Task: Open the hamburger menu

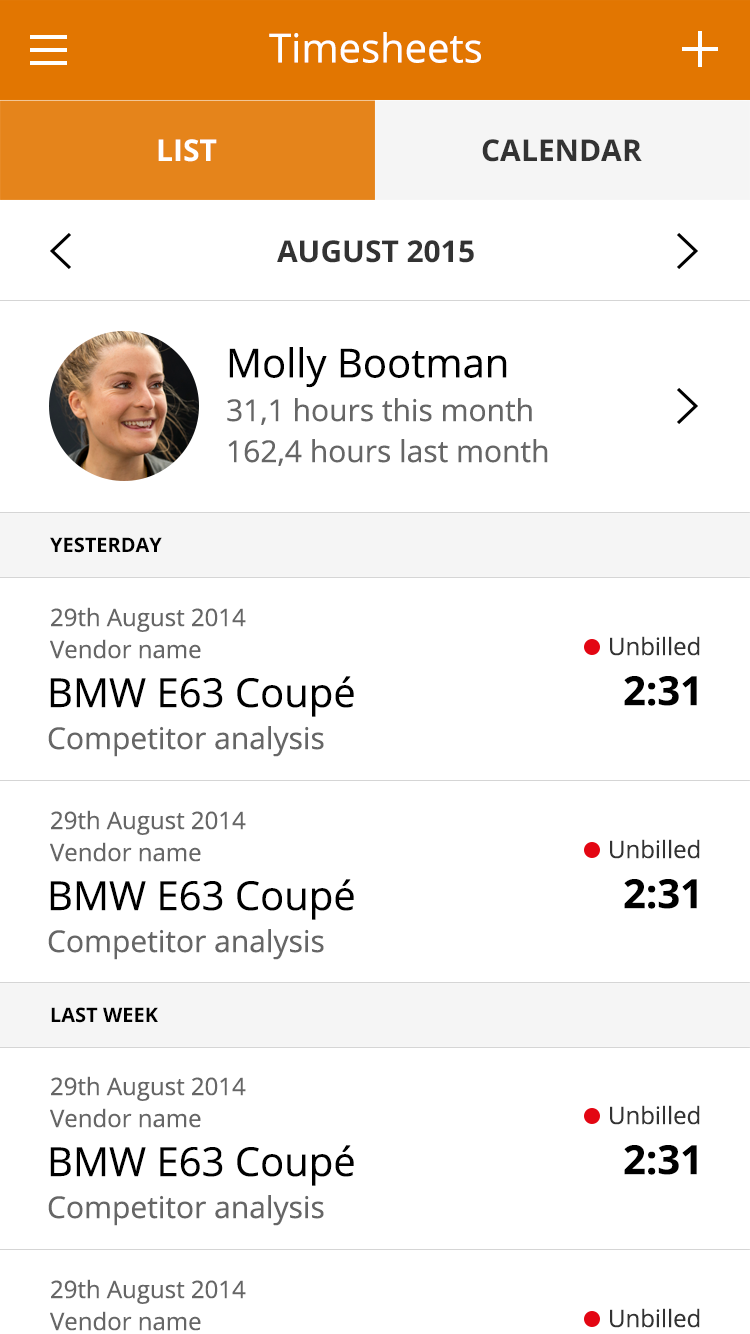Action: click(48, 49)
